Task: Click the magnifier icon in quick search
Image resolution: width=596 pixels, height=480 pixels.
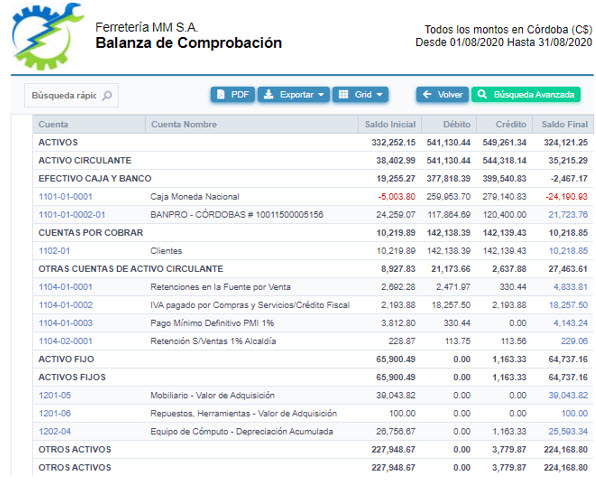Action: pyautogui.click(x=107, y=95)
